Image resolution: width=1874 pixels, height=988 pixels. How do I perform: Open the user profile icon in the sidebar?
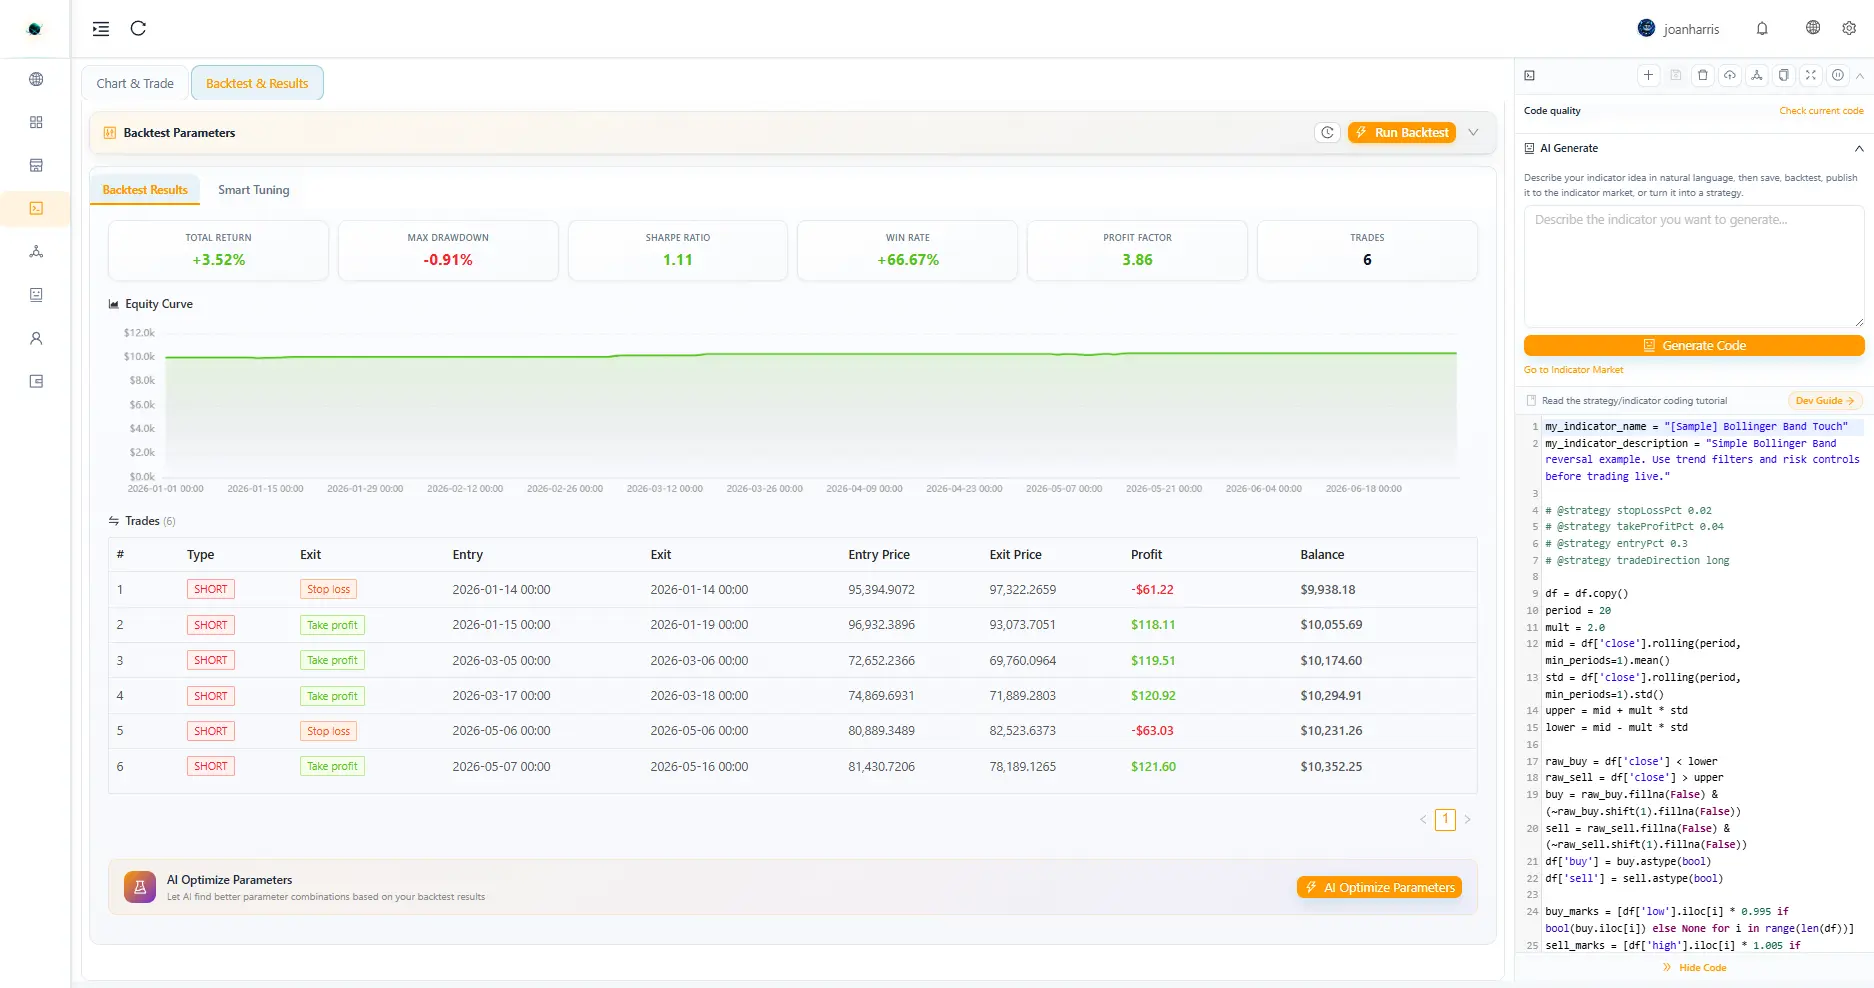36,338
